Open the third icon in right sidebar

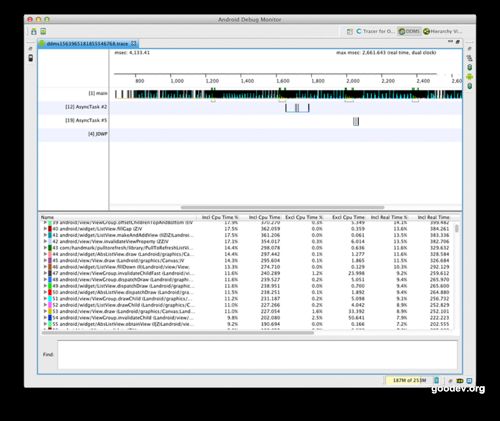470,68
